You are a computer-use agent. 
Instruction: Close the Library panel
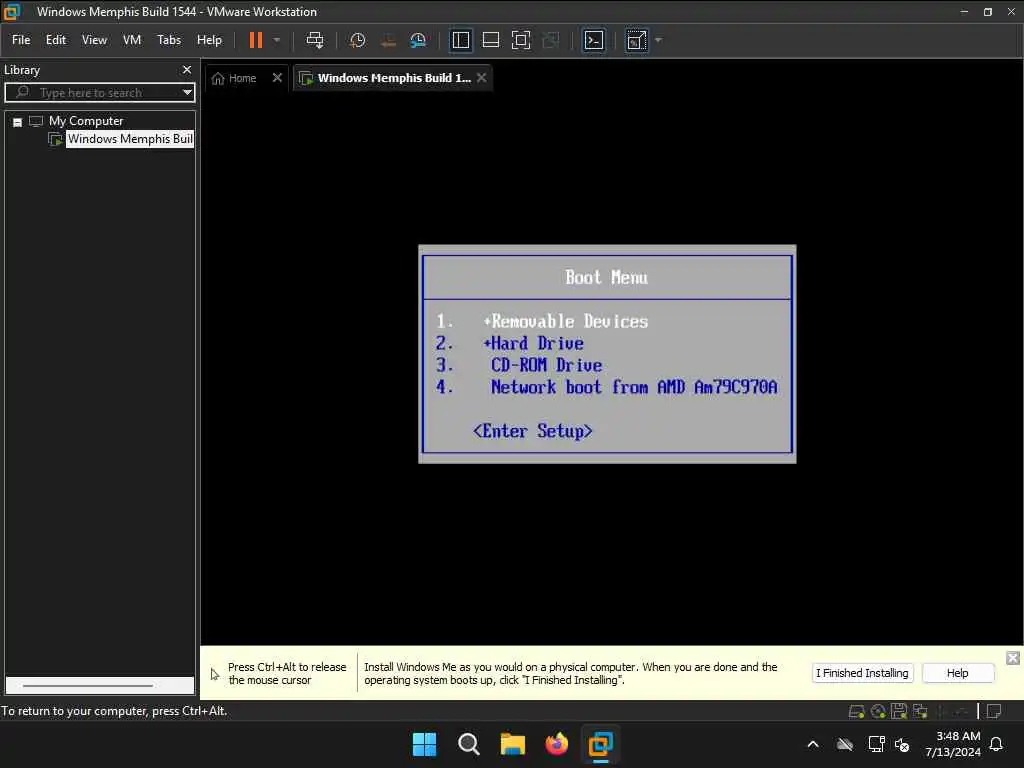(187, 69)
